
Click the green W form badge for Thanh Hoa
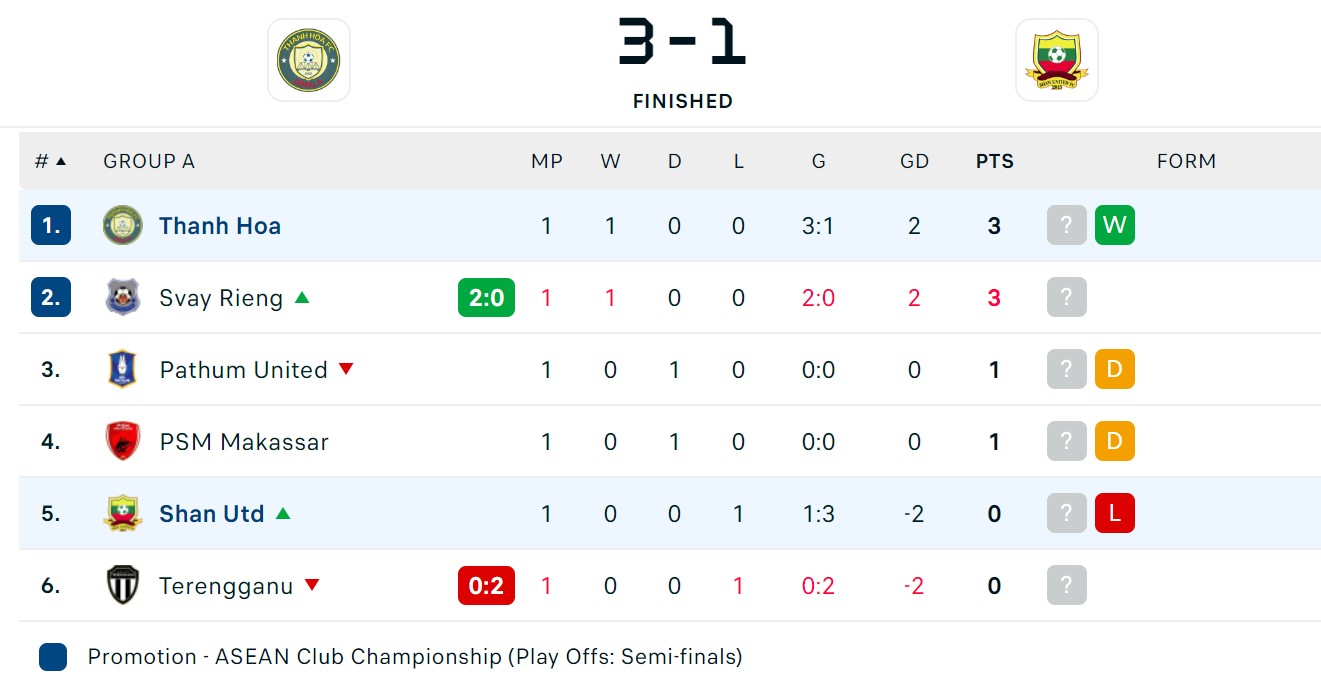click(x=1115, y=225)
